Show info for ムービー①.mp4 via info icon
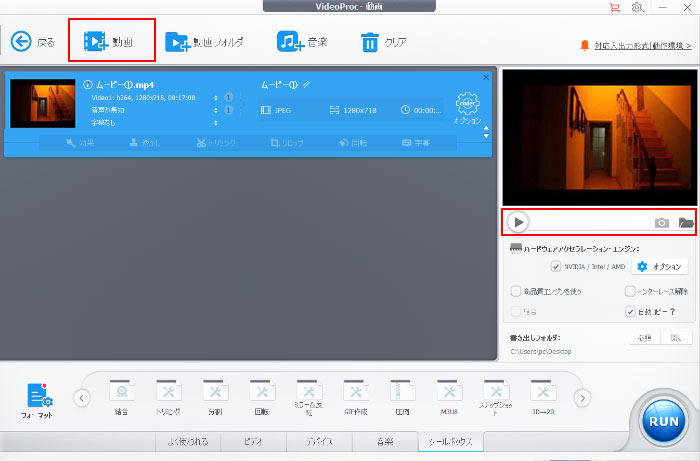700x461 pixels. (88, 84)
